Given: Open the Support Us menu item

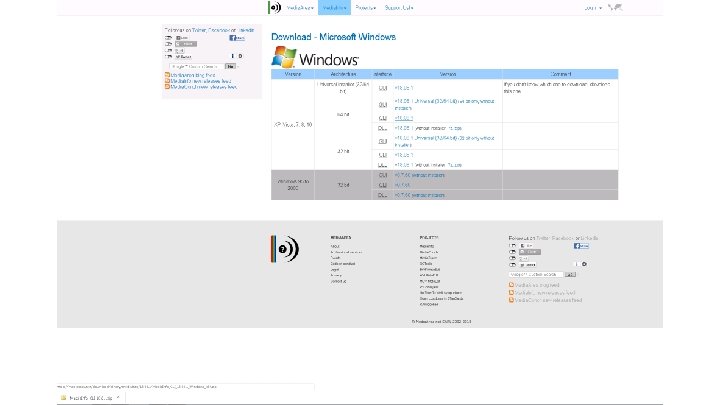Looking at the screenshot, I should (399, 8).
